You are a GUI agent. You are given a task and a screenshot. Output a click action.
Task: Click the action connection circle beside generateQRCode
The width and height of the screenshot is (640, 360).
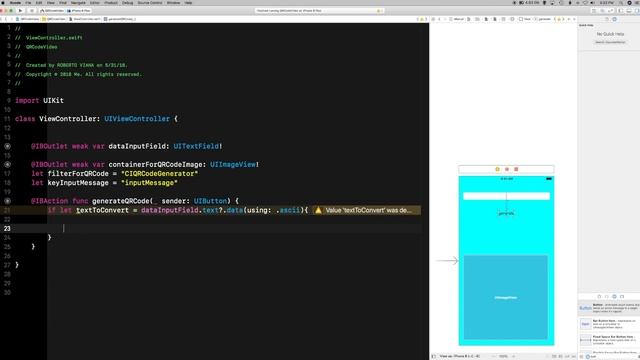[x=7, y=201]
